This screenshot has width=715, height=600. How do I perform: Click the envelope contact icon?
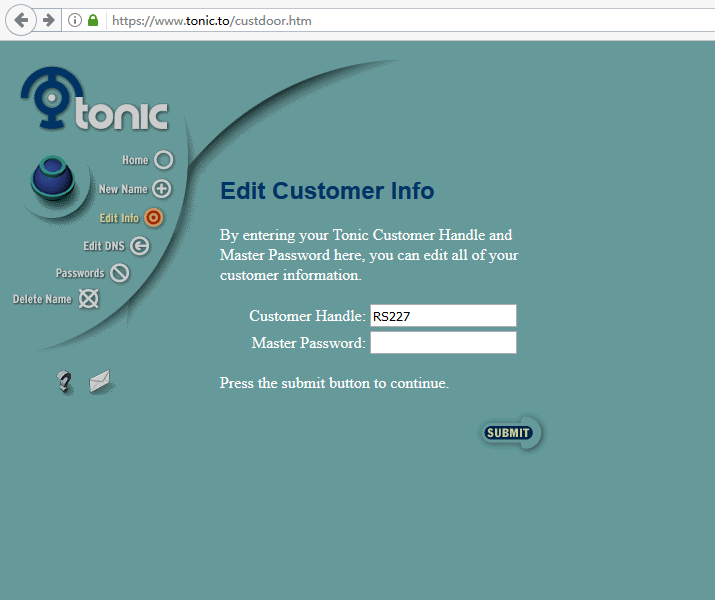(101, 382)
